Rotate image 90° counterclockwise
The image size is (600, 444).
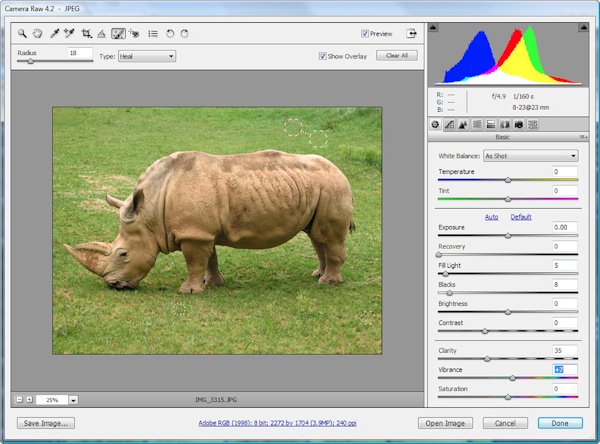[x=170, y=34]
